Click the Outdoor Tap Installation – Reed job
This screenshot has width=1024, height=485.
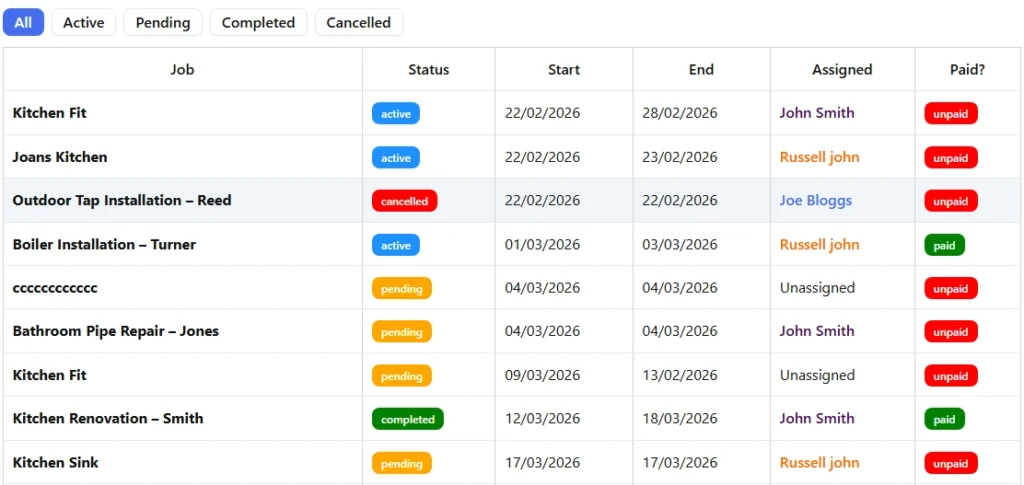click(x=122, y=200)
